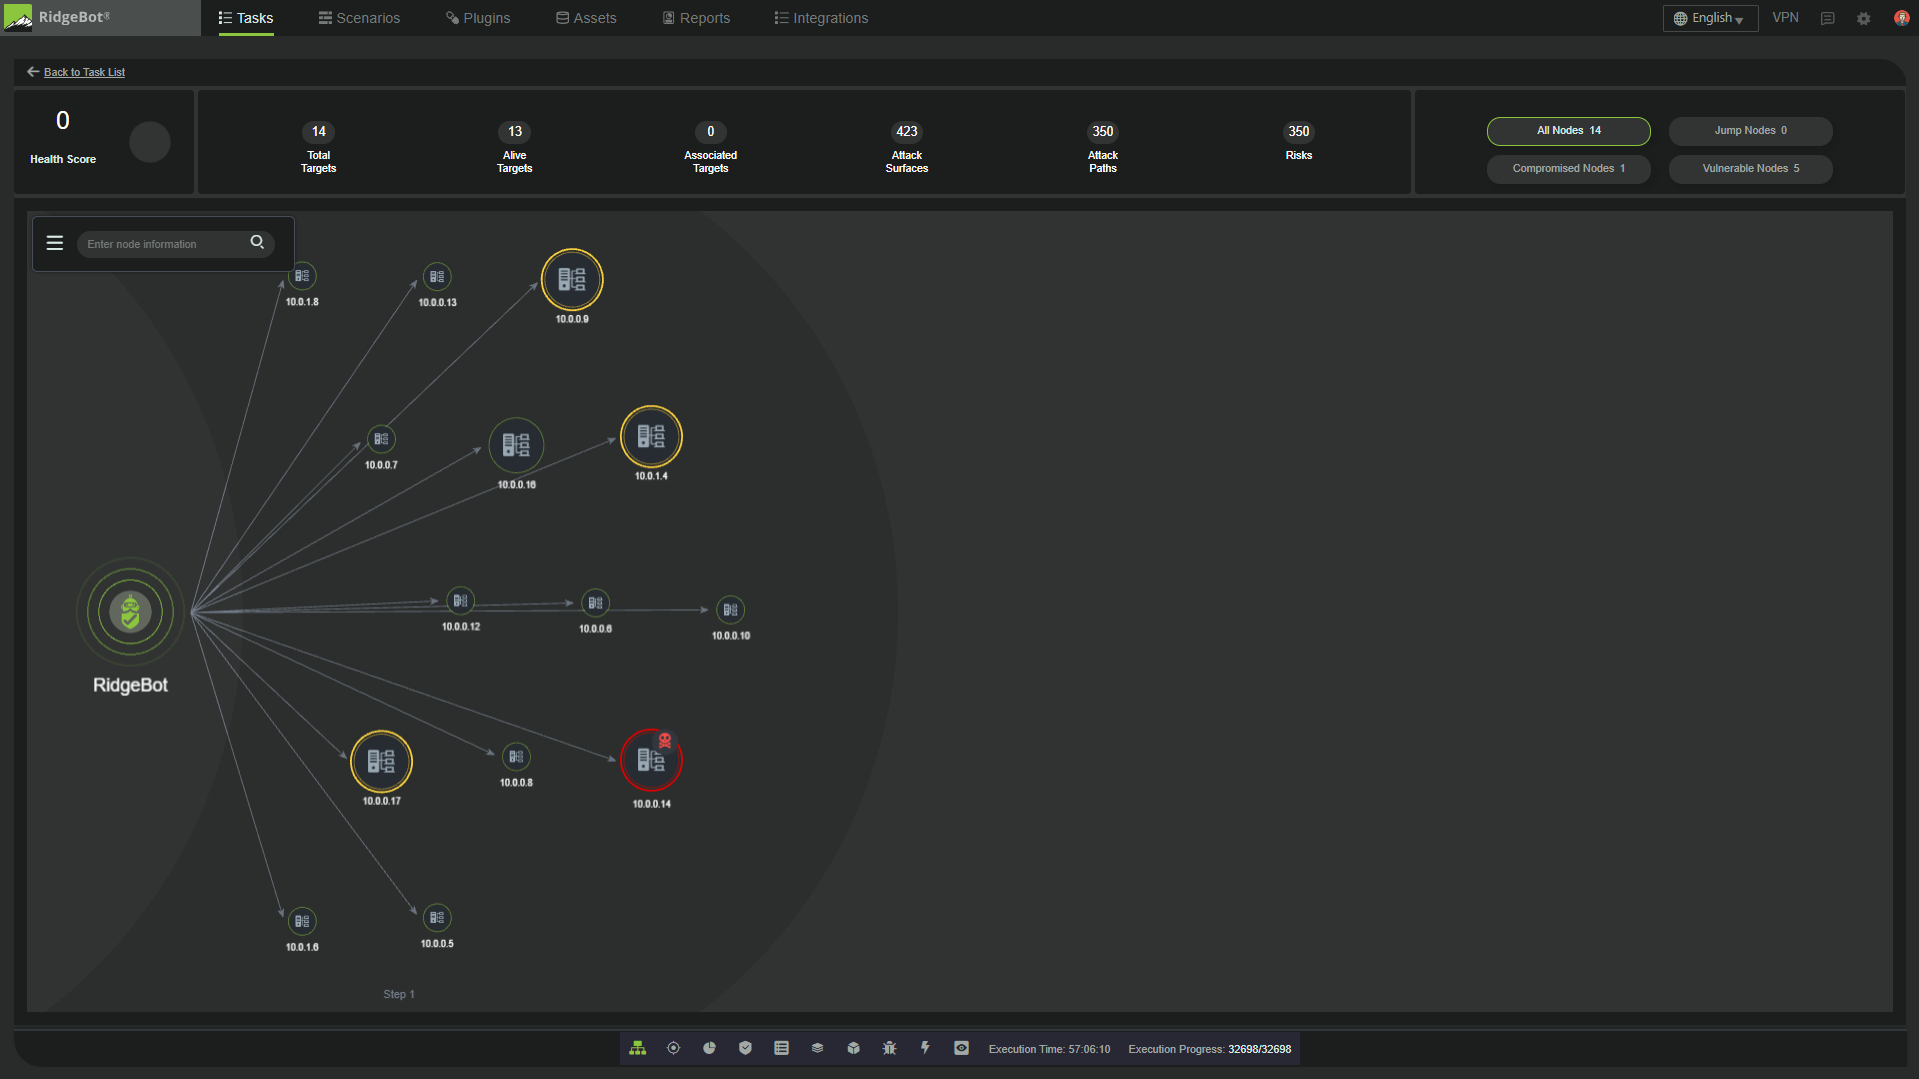Filter by Vulnerable Nodes 5

1750,169
